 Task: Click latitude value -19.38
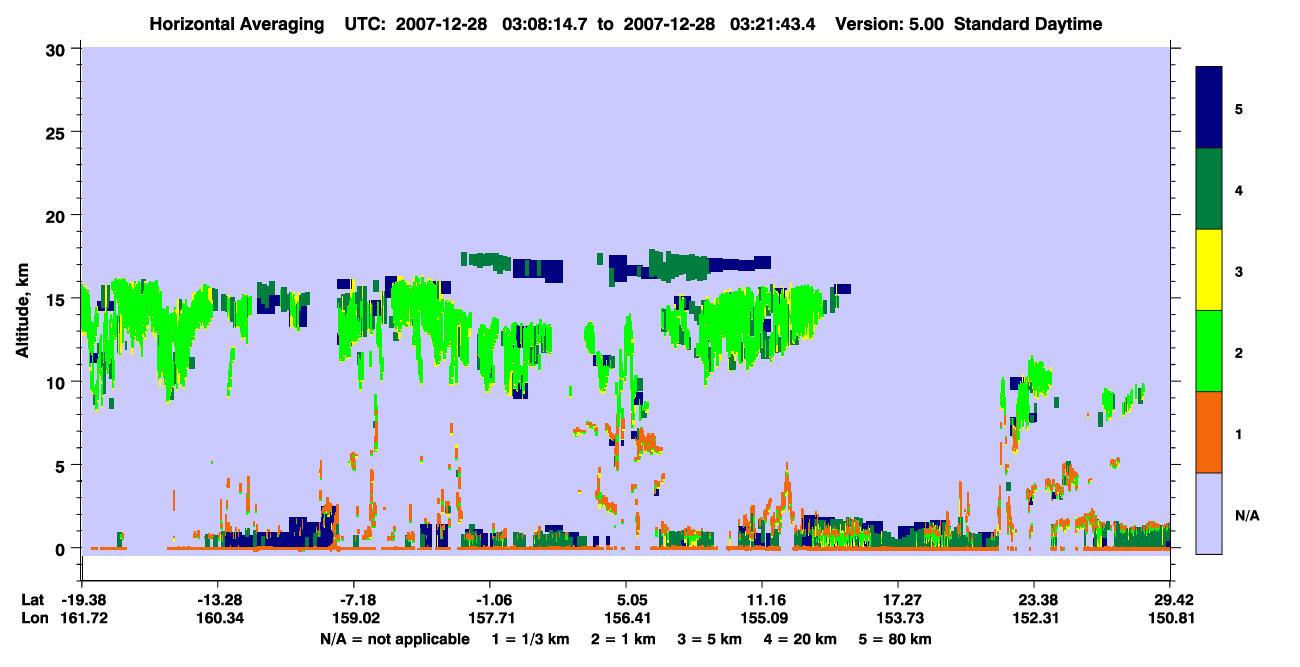(83, 600)
